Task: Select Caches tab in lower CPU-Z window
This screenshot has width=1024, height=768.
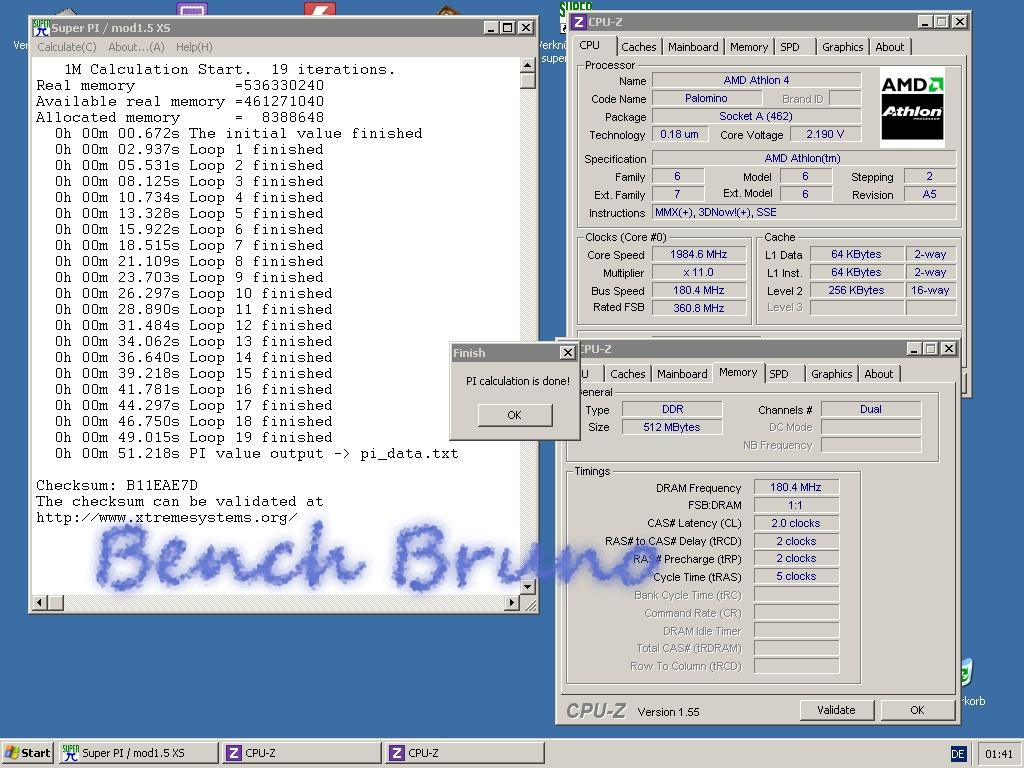Action: pyautogui.click(x=627, y=374)
